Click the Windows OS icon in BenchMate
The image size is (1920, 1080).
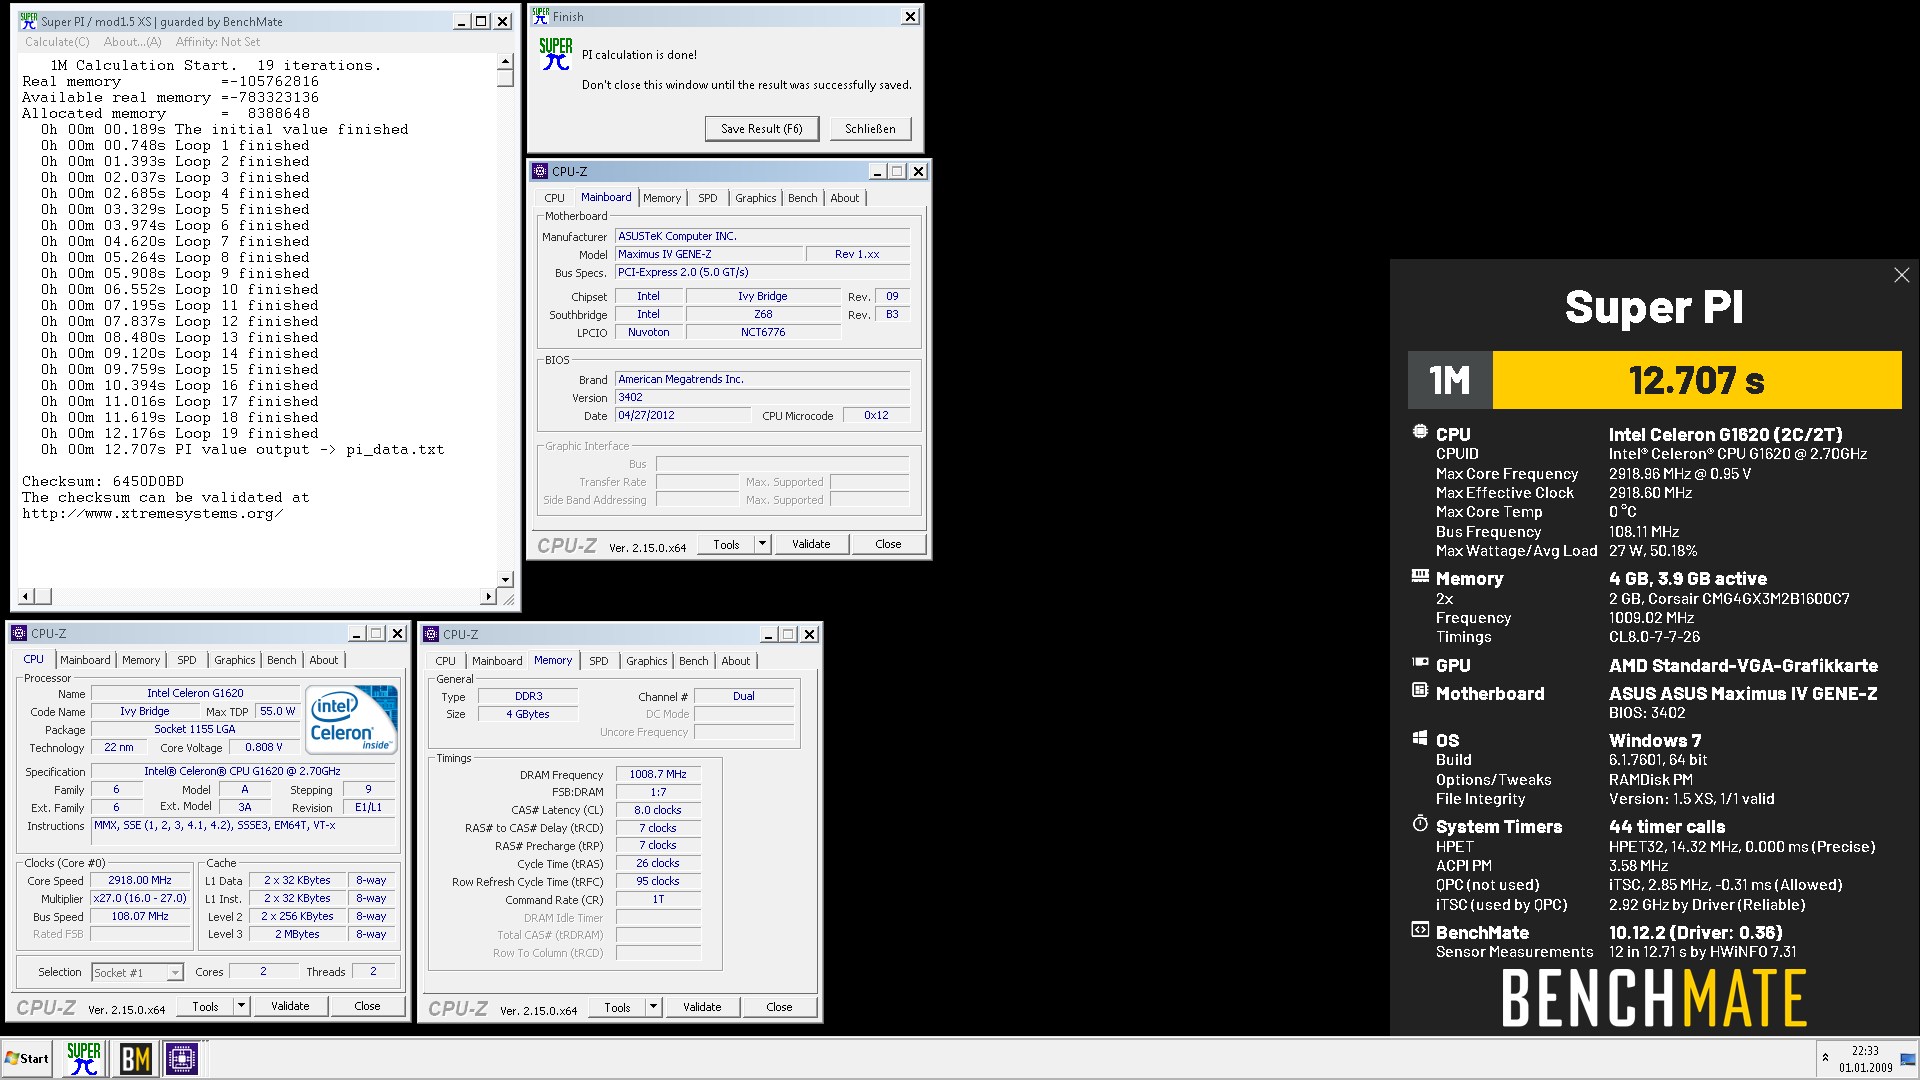pos(1420,738)
